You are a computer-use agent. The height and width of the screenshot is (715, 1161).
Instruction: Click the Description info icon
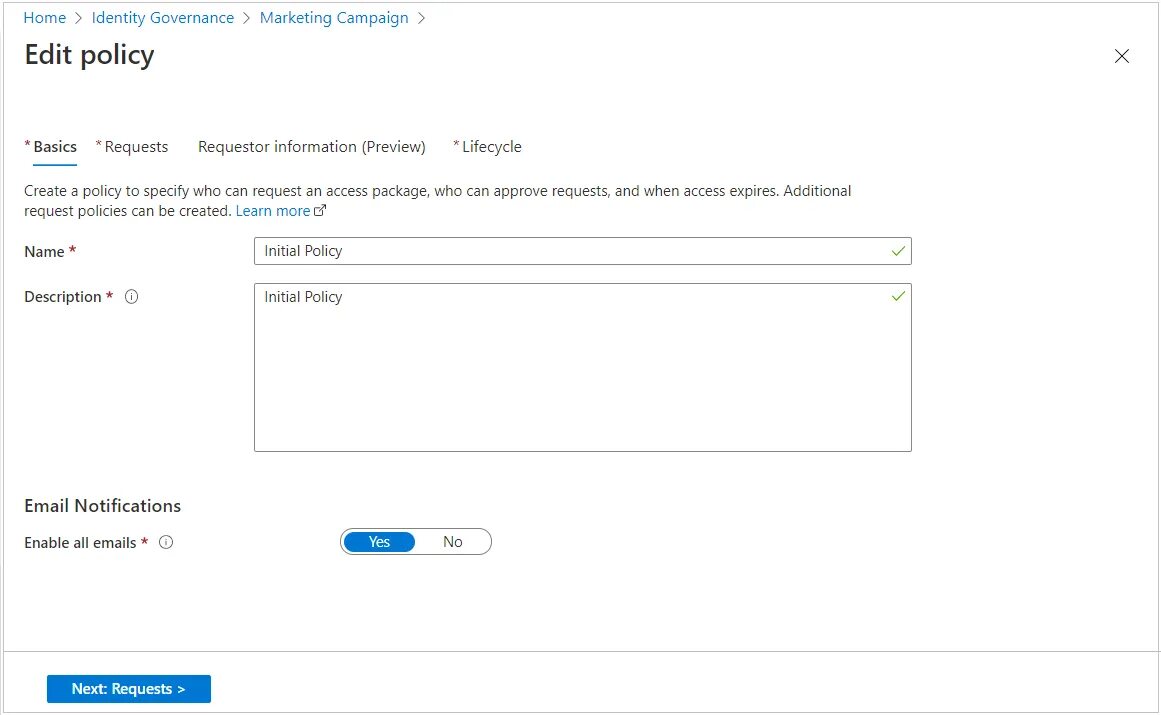pyautogui.click(x=131, y=297)
